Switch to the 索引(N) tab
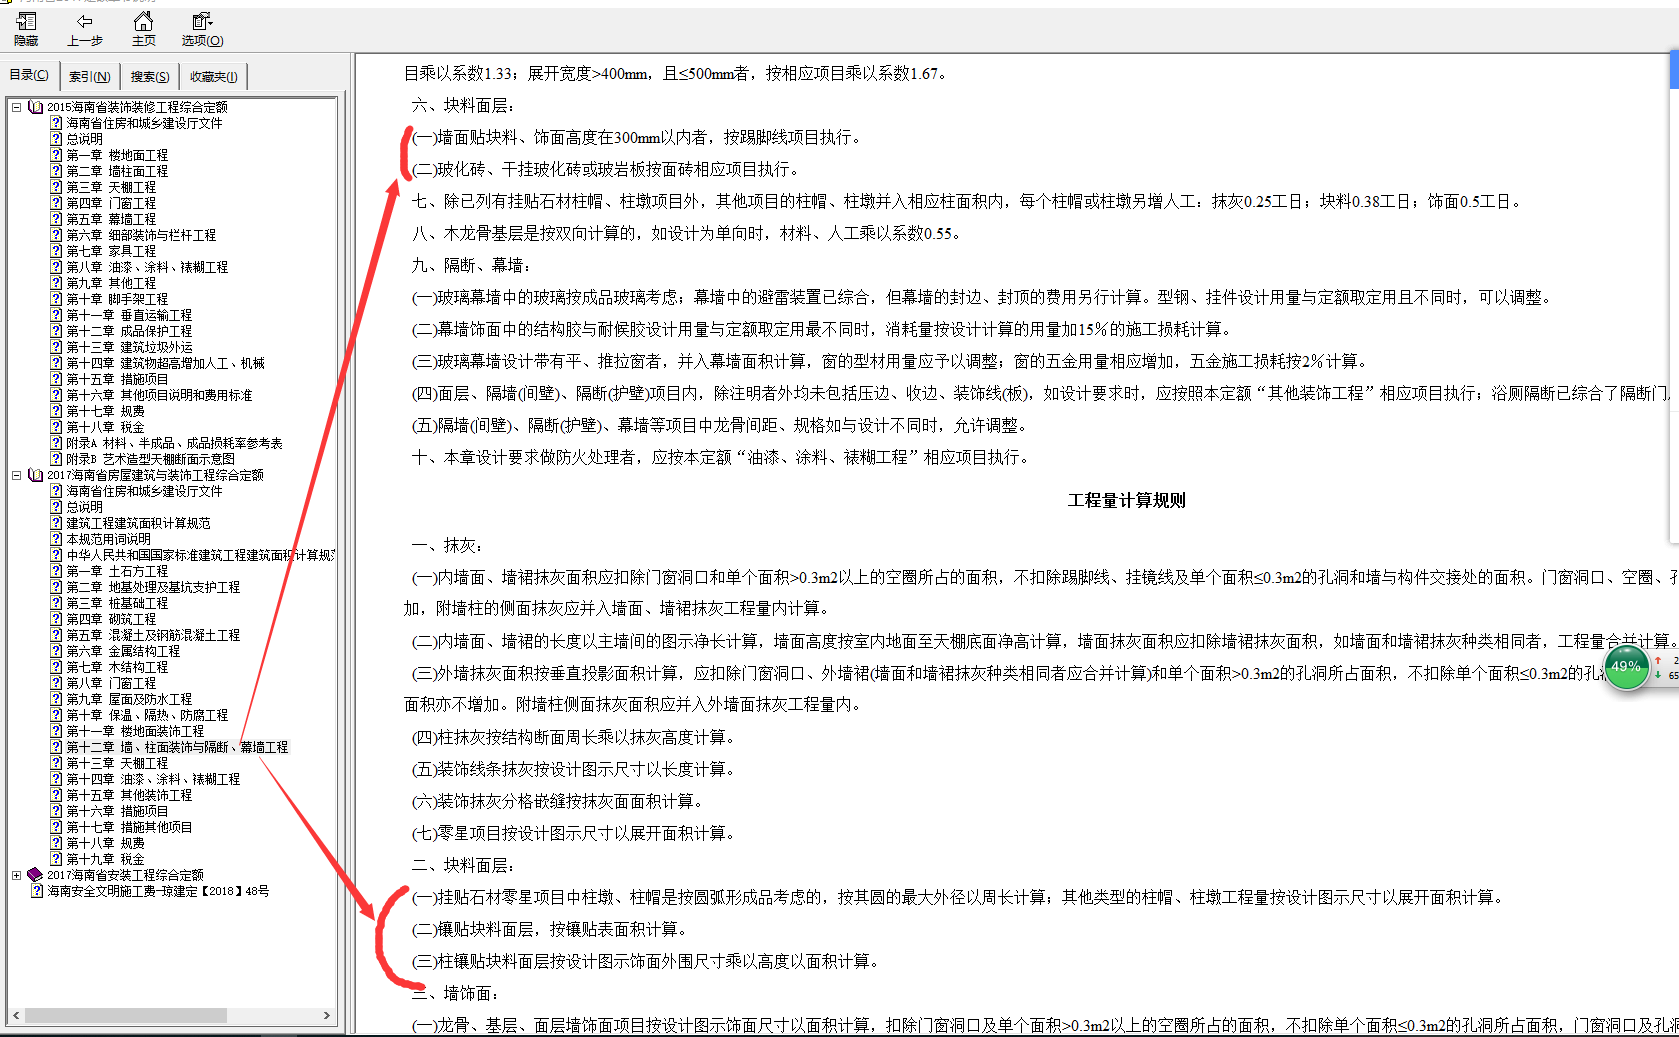The width and height of the screenshot is (1679, 1037). [x=89, y=76]
